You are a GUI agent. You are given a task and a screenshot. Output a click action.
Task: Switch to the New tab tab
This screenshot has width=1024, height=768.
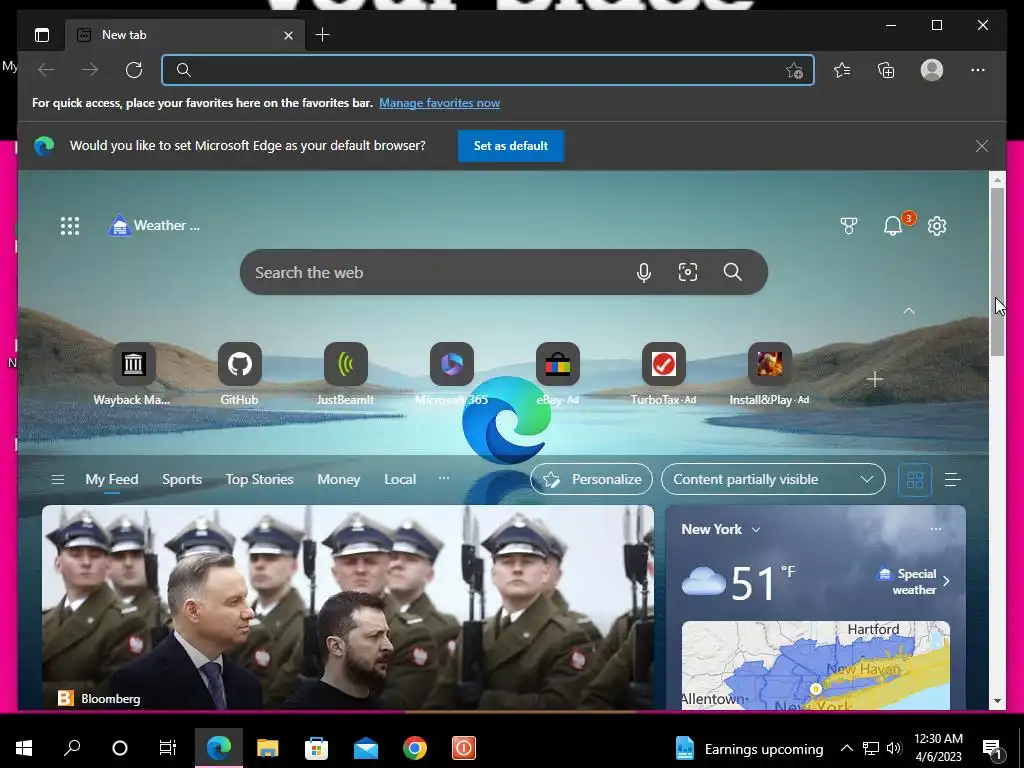pos(185,35)
